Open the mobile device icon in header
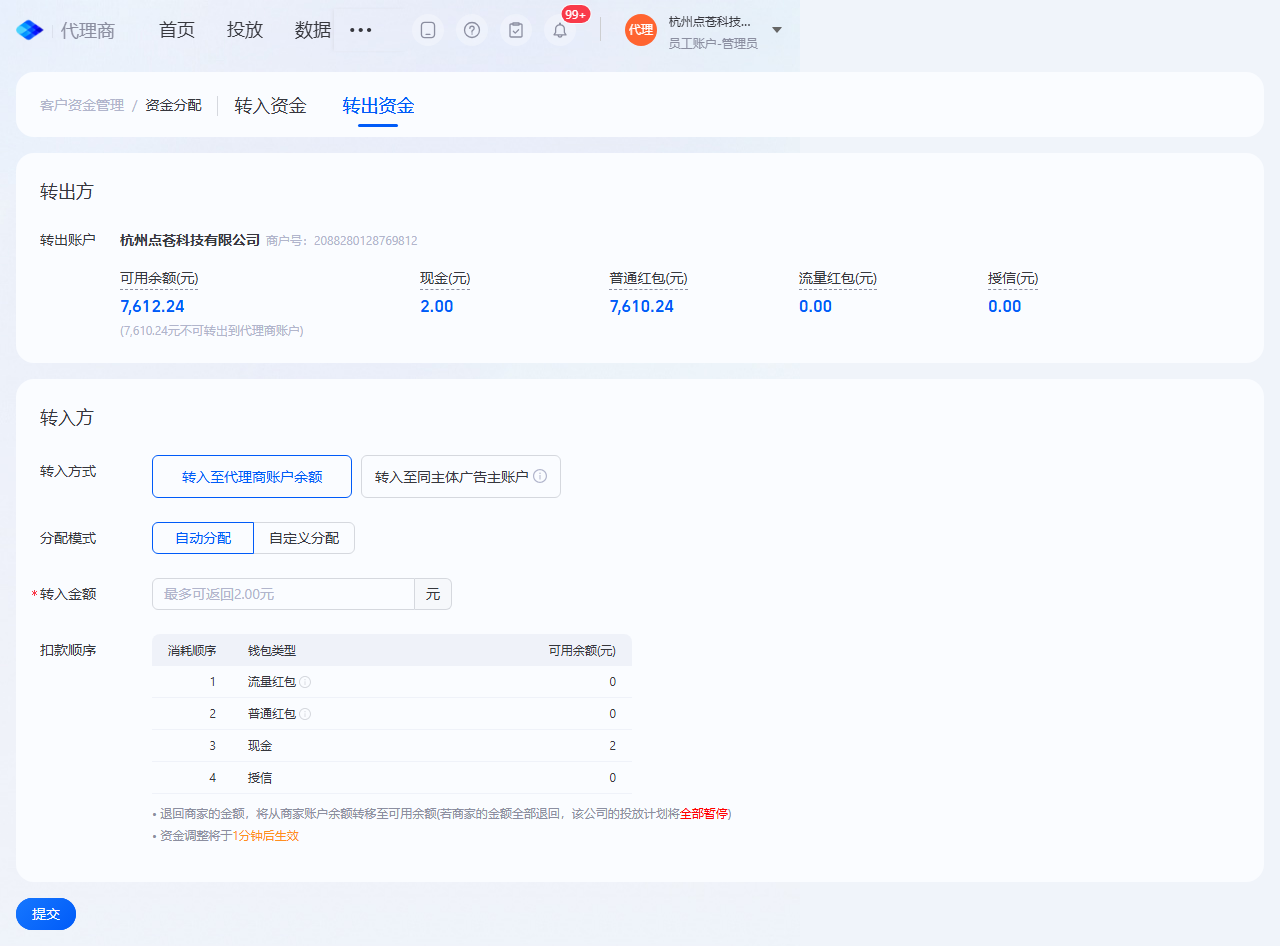The width and height of the screenshot is (1280, 946). [428, 30]
